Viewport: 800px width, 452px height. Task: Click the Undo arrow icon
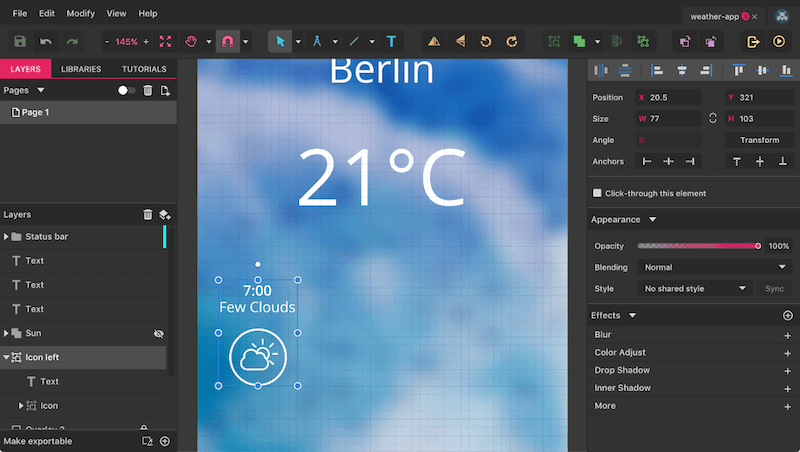pyautogui.click(x=46, y=42)
